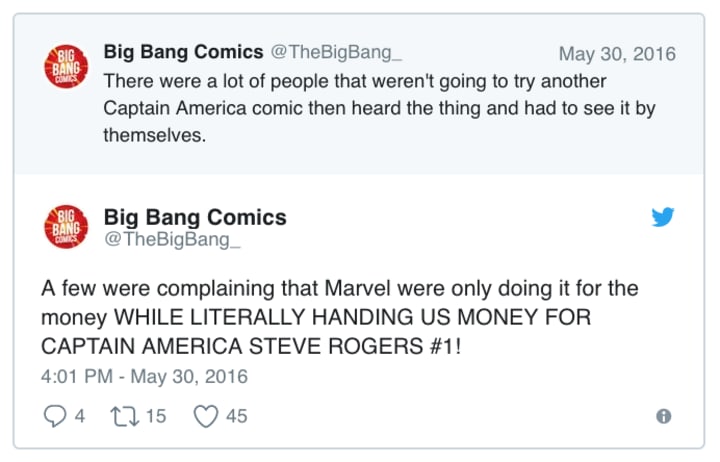The image size is (720, 462).
Task: Open the May 30, 2016 date in quoted tweet
Action: click(617, 54)
